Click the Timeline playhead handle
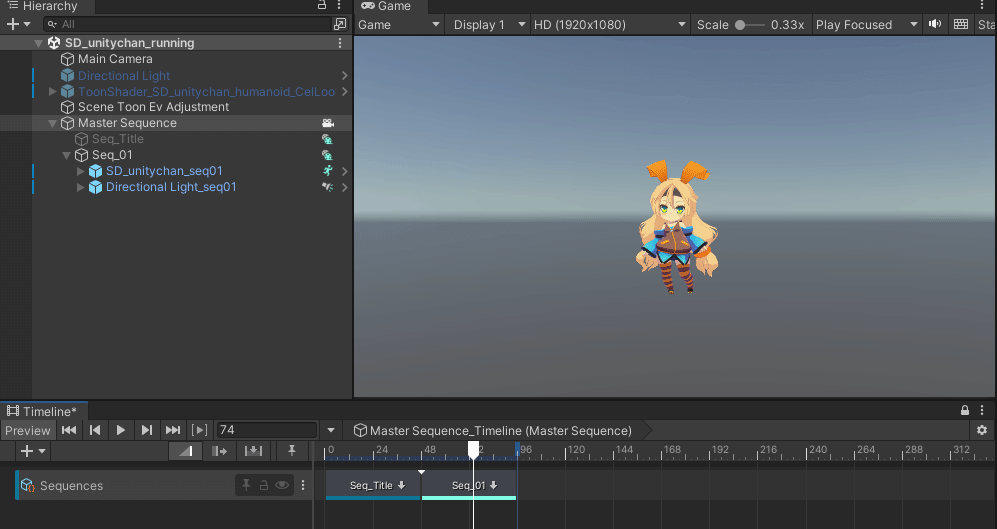Image resolution: width=997 pixels, height=529 pixels. coord(474,450)
